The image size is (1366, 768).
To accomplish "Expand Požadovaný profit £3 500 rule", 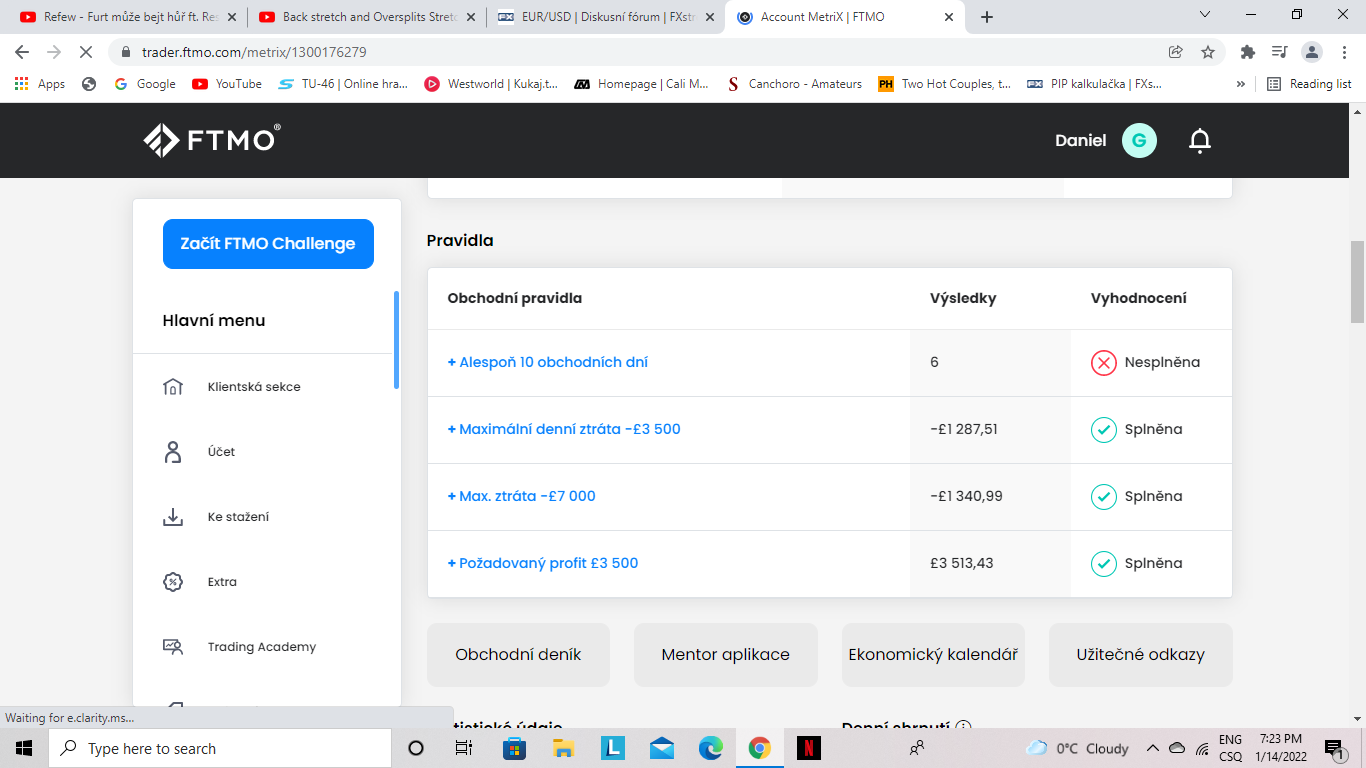I will click(x=543, y=563).
